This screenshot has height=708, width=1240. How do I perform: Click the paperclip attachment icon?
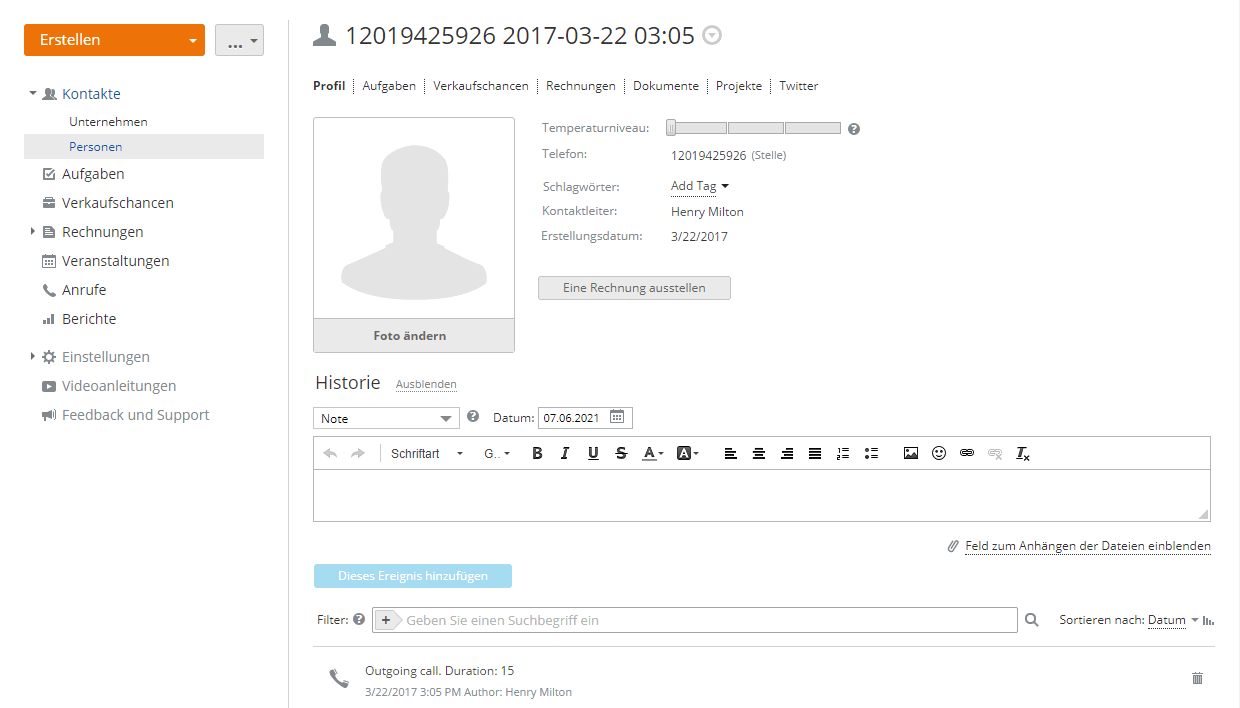coord(953,547)
